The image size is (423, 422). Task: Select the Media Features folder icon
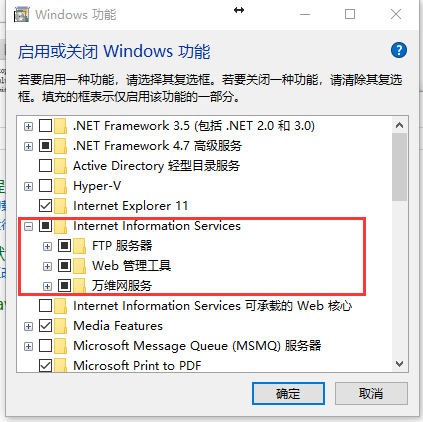[x=60, y=326]
